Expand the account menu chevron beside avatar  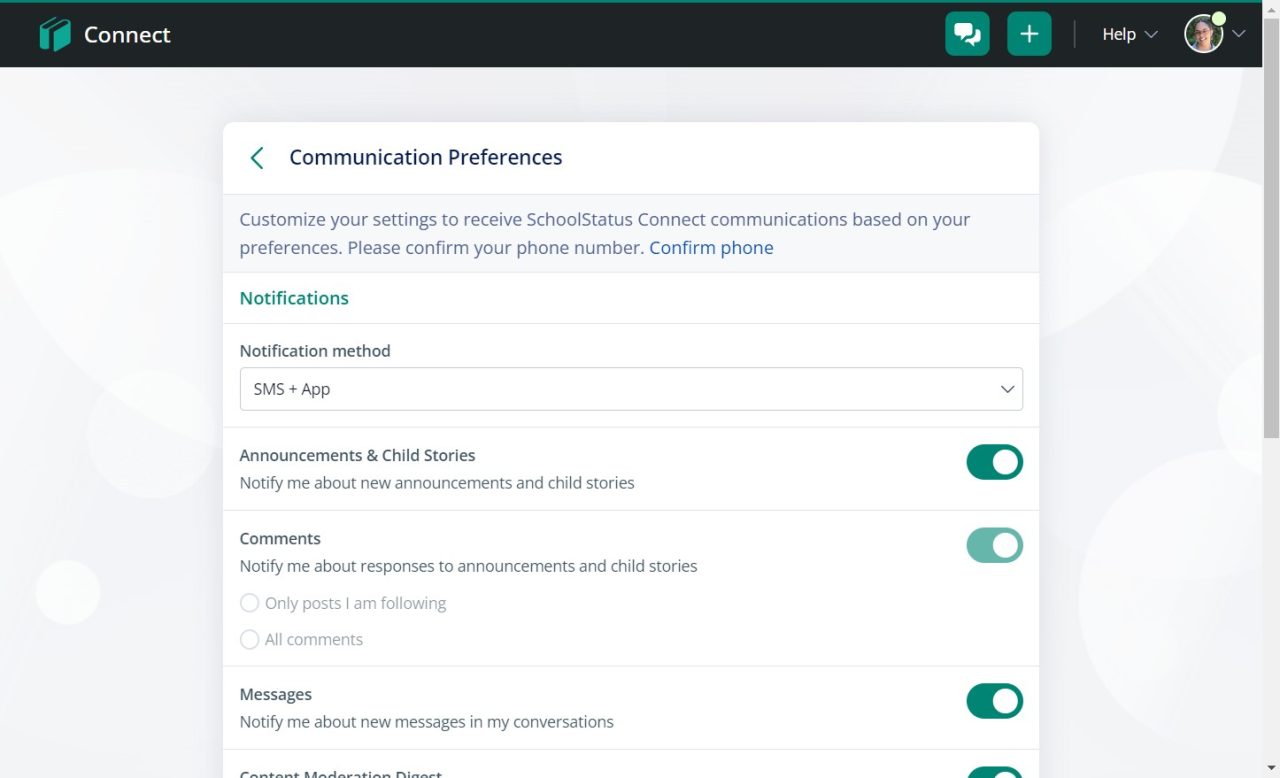(1239, 34)
